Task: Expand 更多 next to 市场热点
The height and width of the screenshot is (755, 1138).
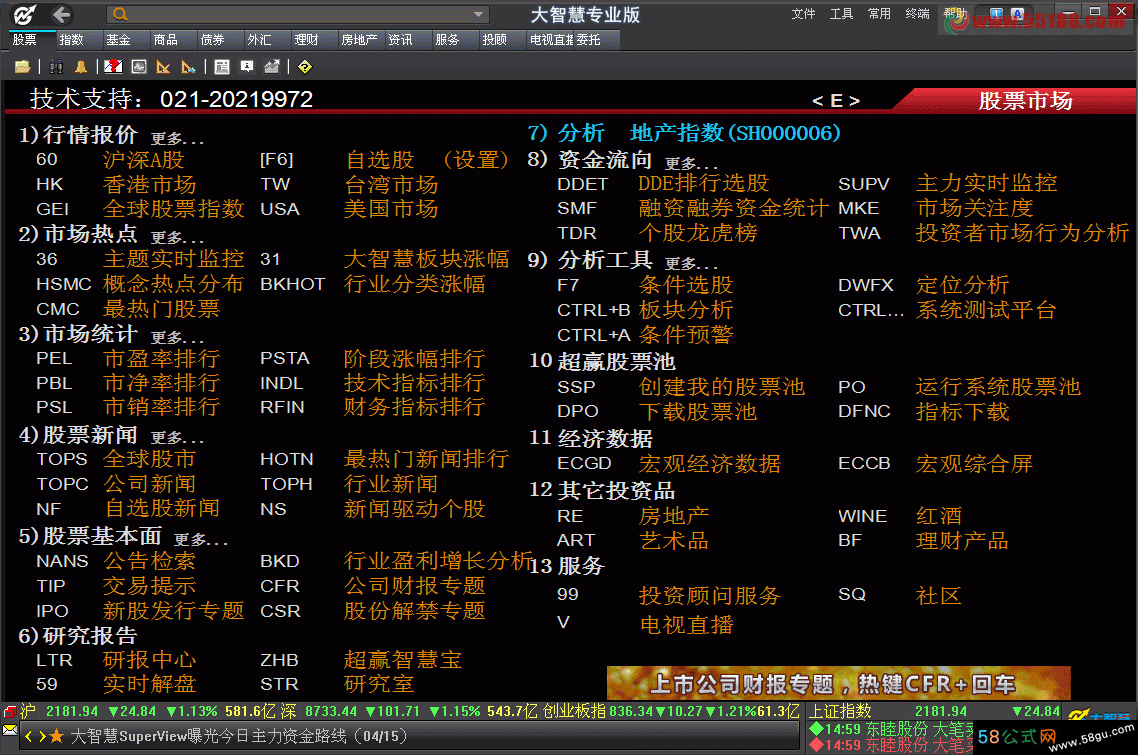Action: (177, 237)
